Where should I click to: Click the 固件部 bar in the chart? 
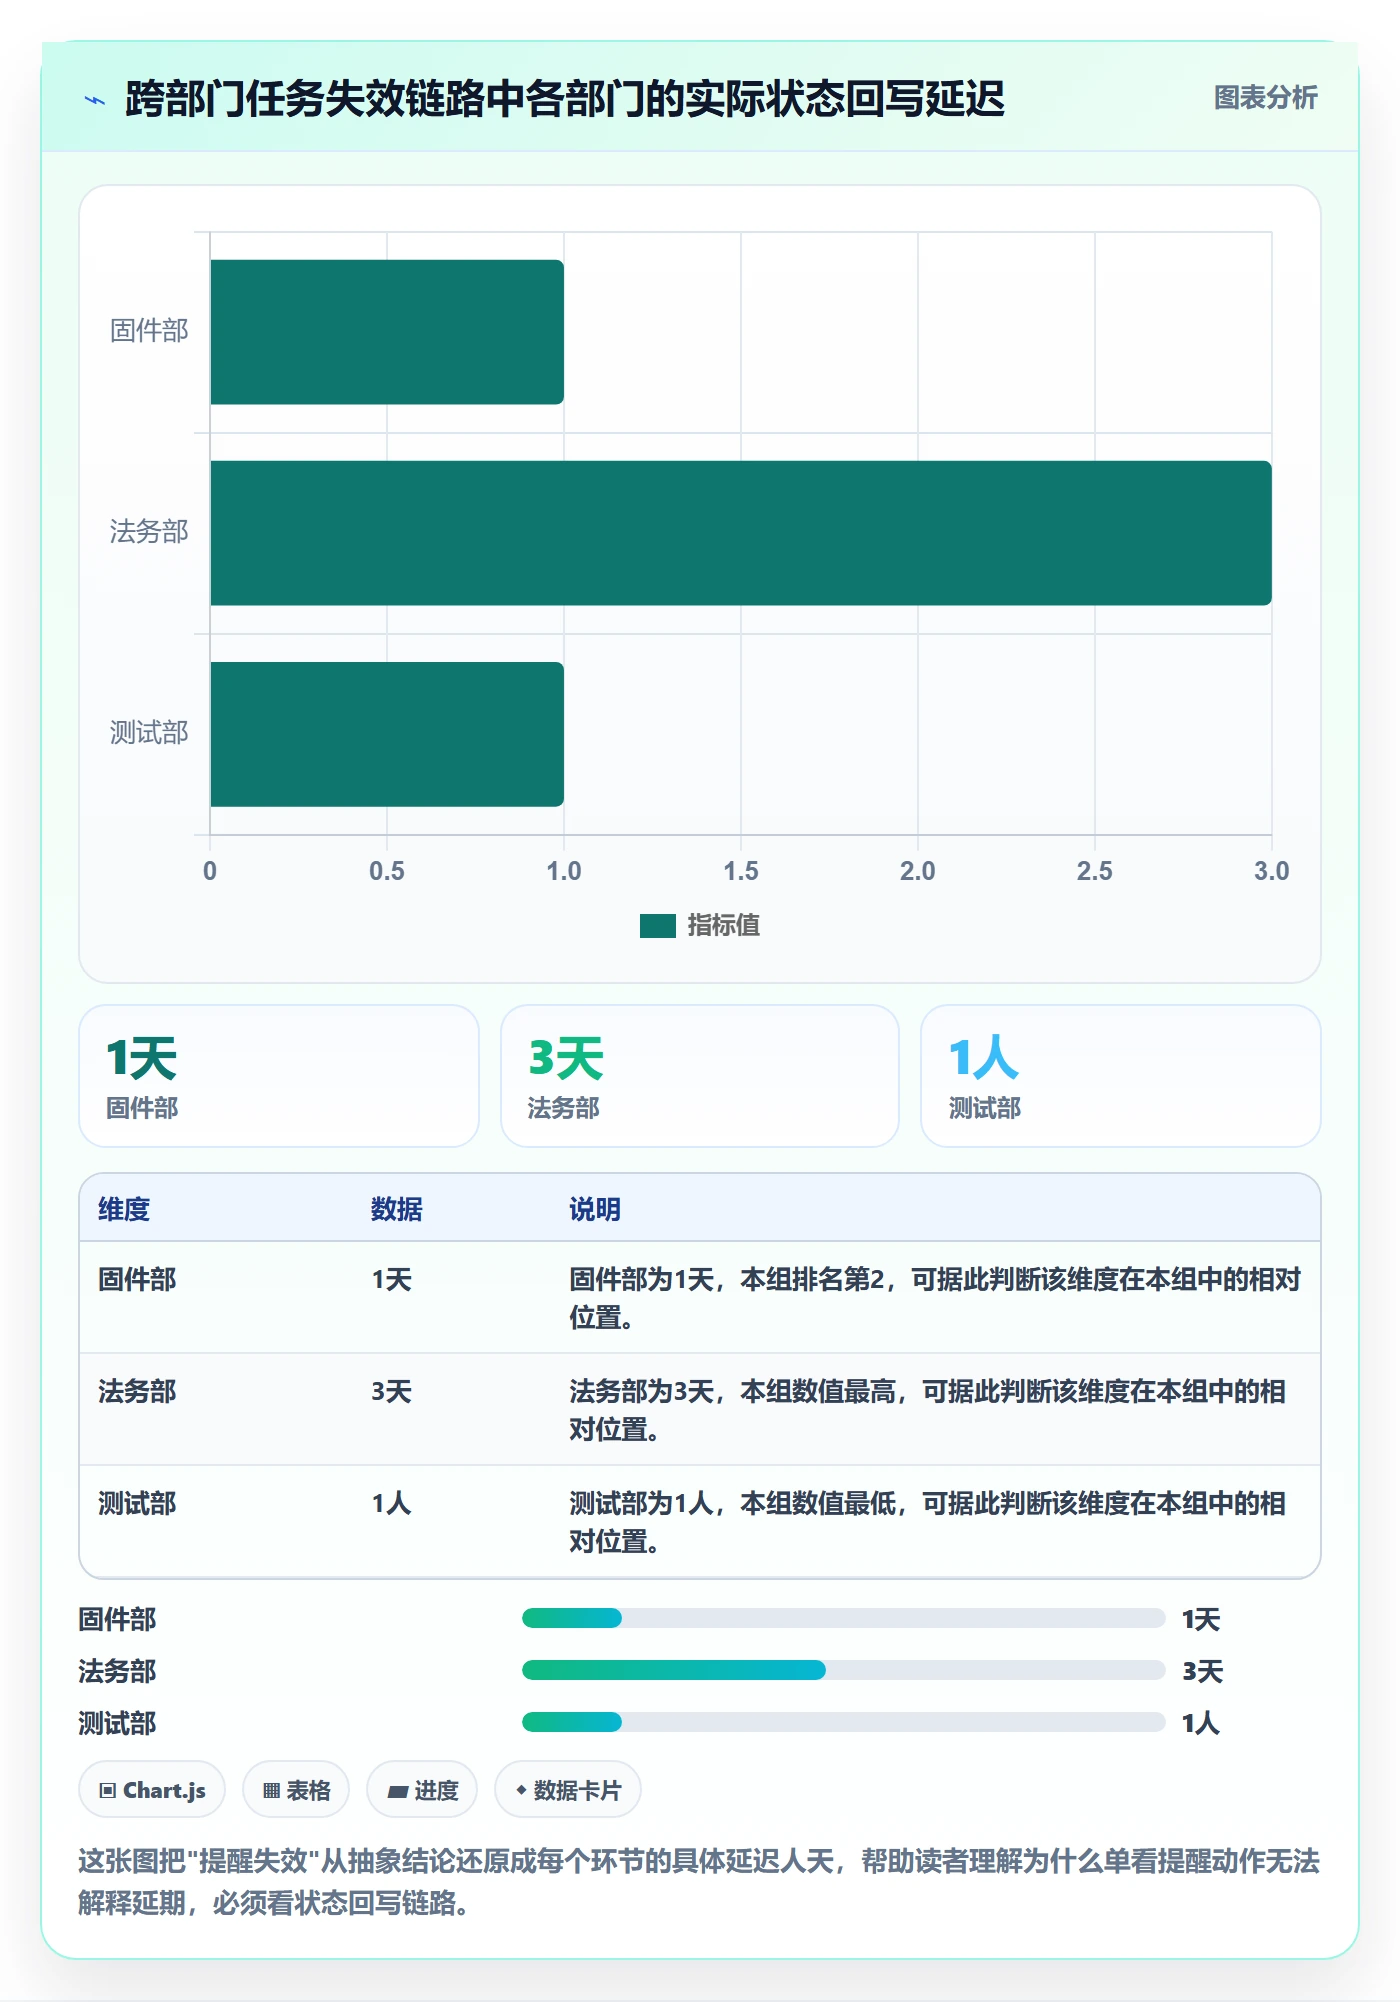point(387,332)
